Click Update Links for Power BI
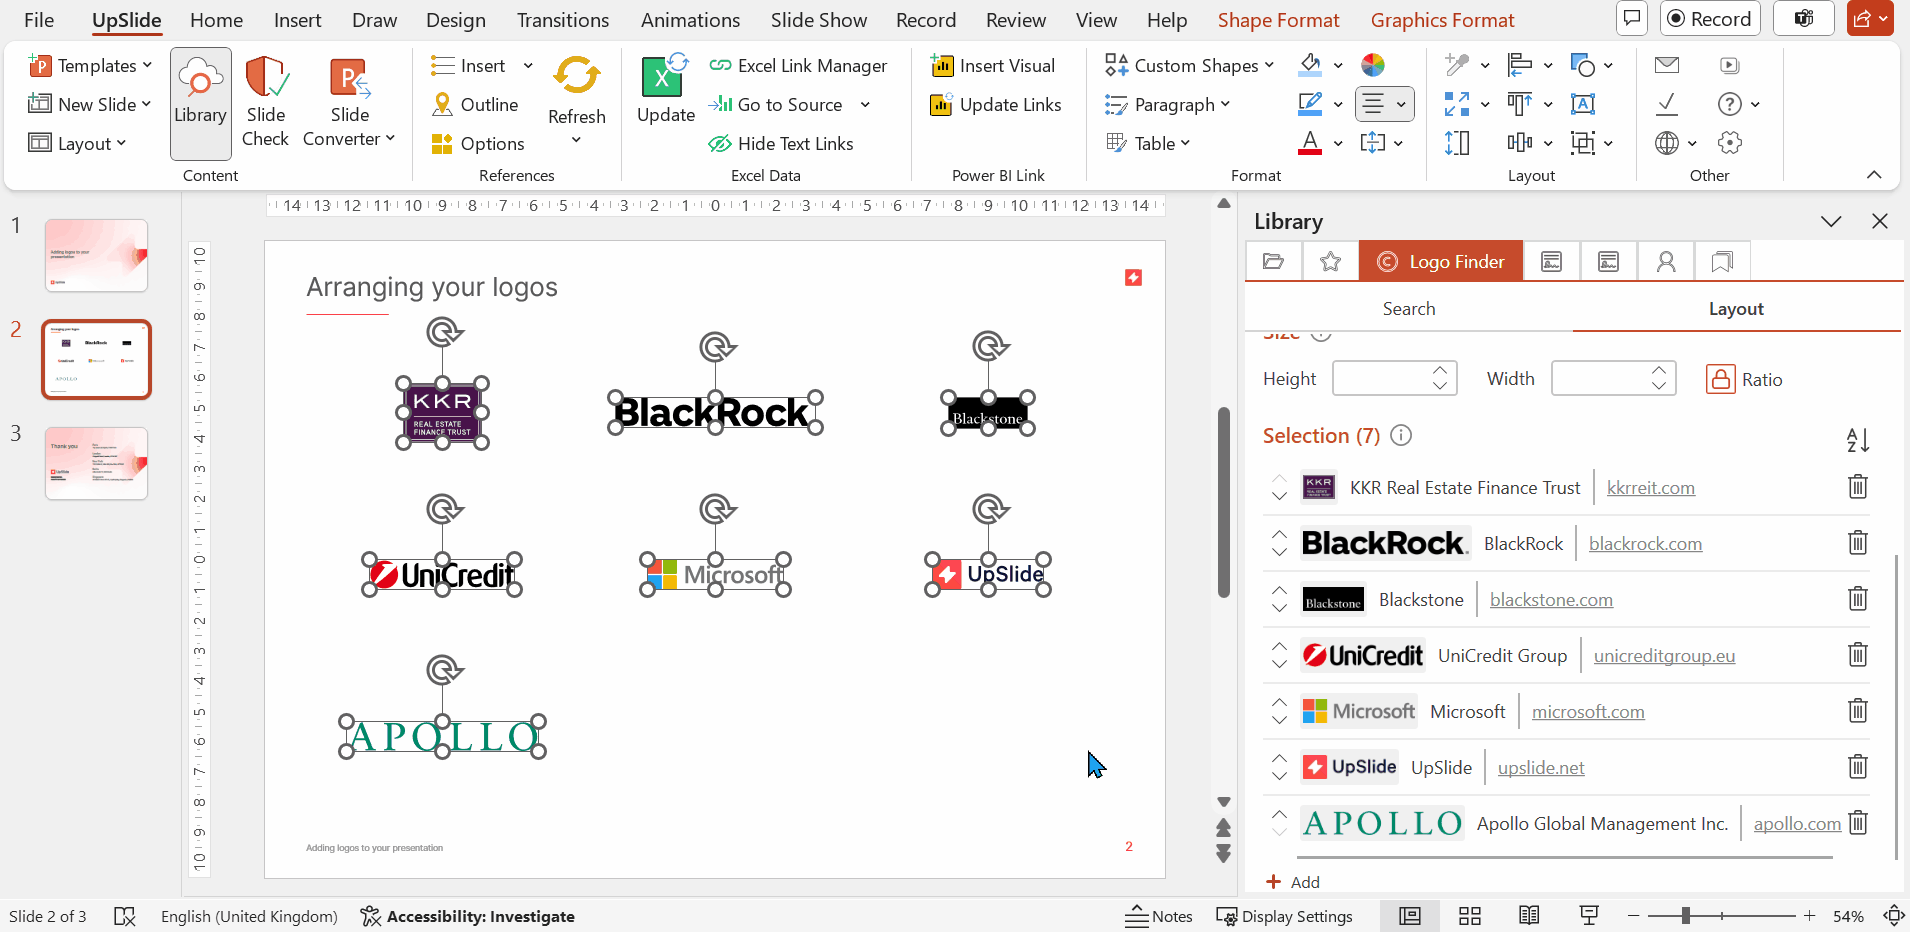 pos(996,105)
